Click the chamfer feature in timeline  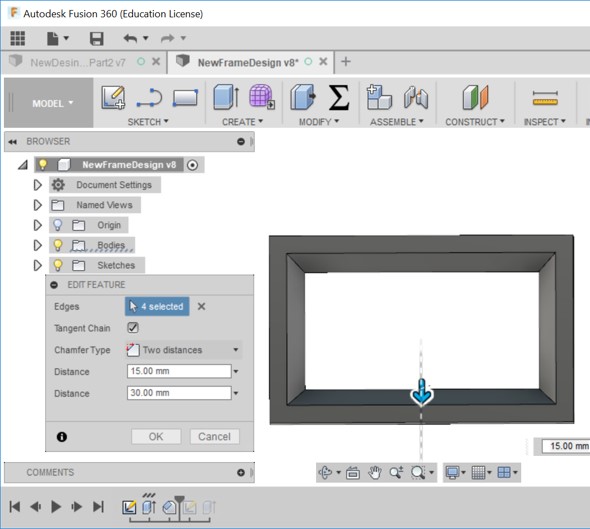point(169,508)
